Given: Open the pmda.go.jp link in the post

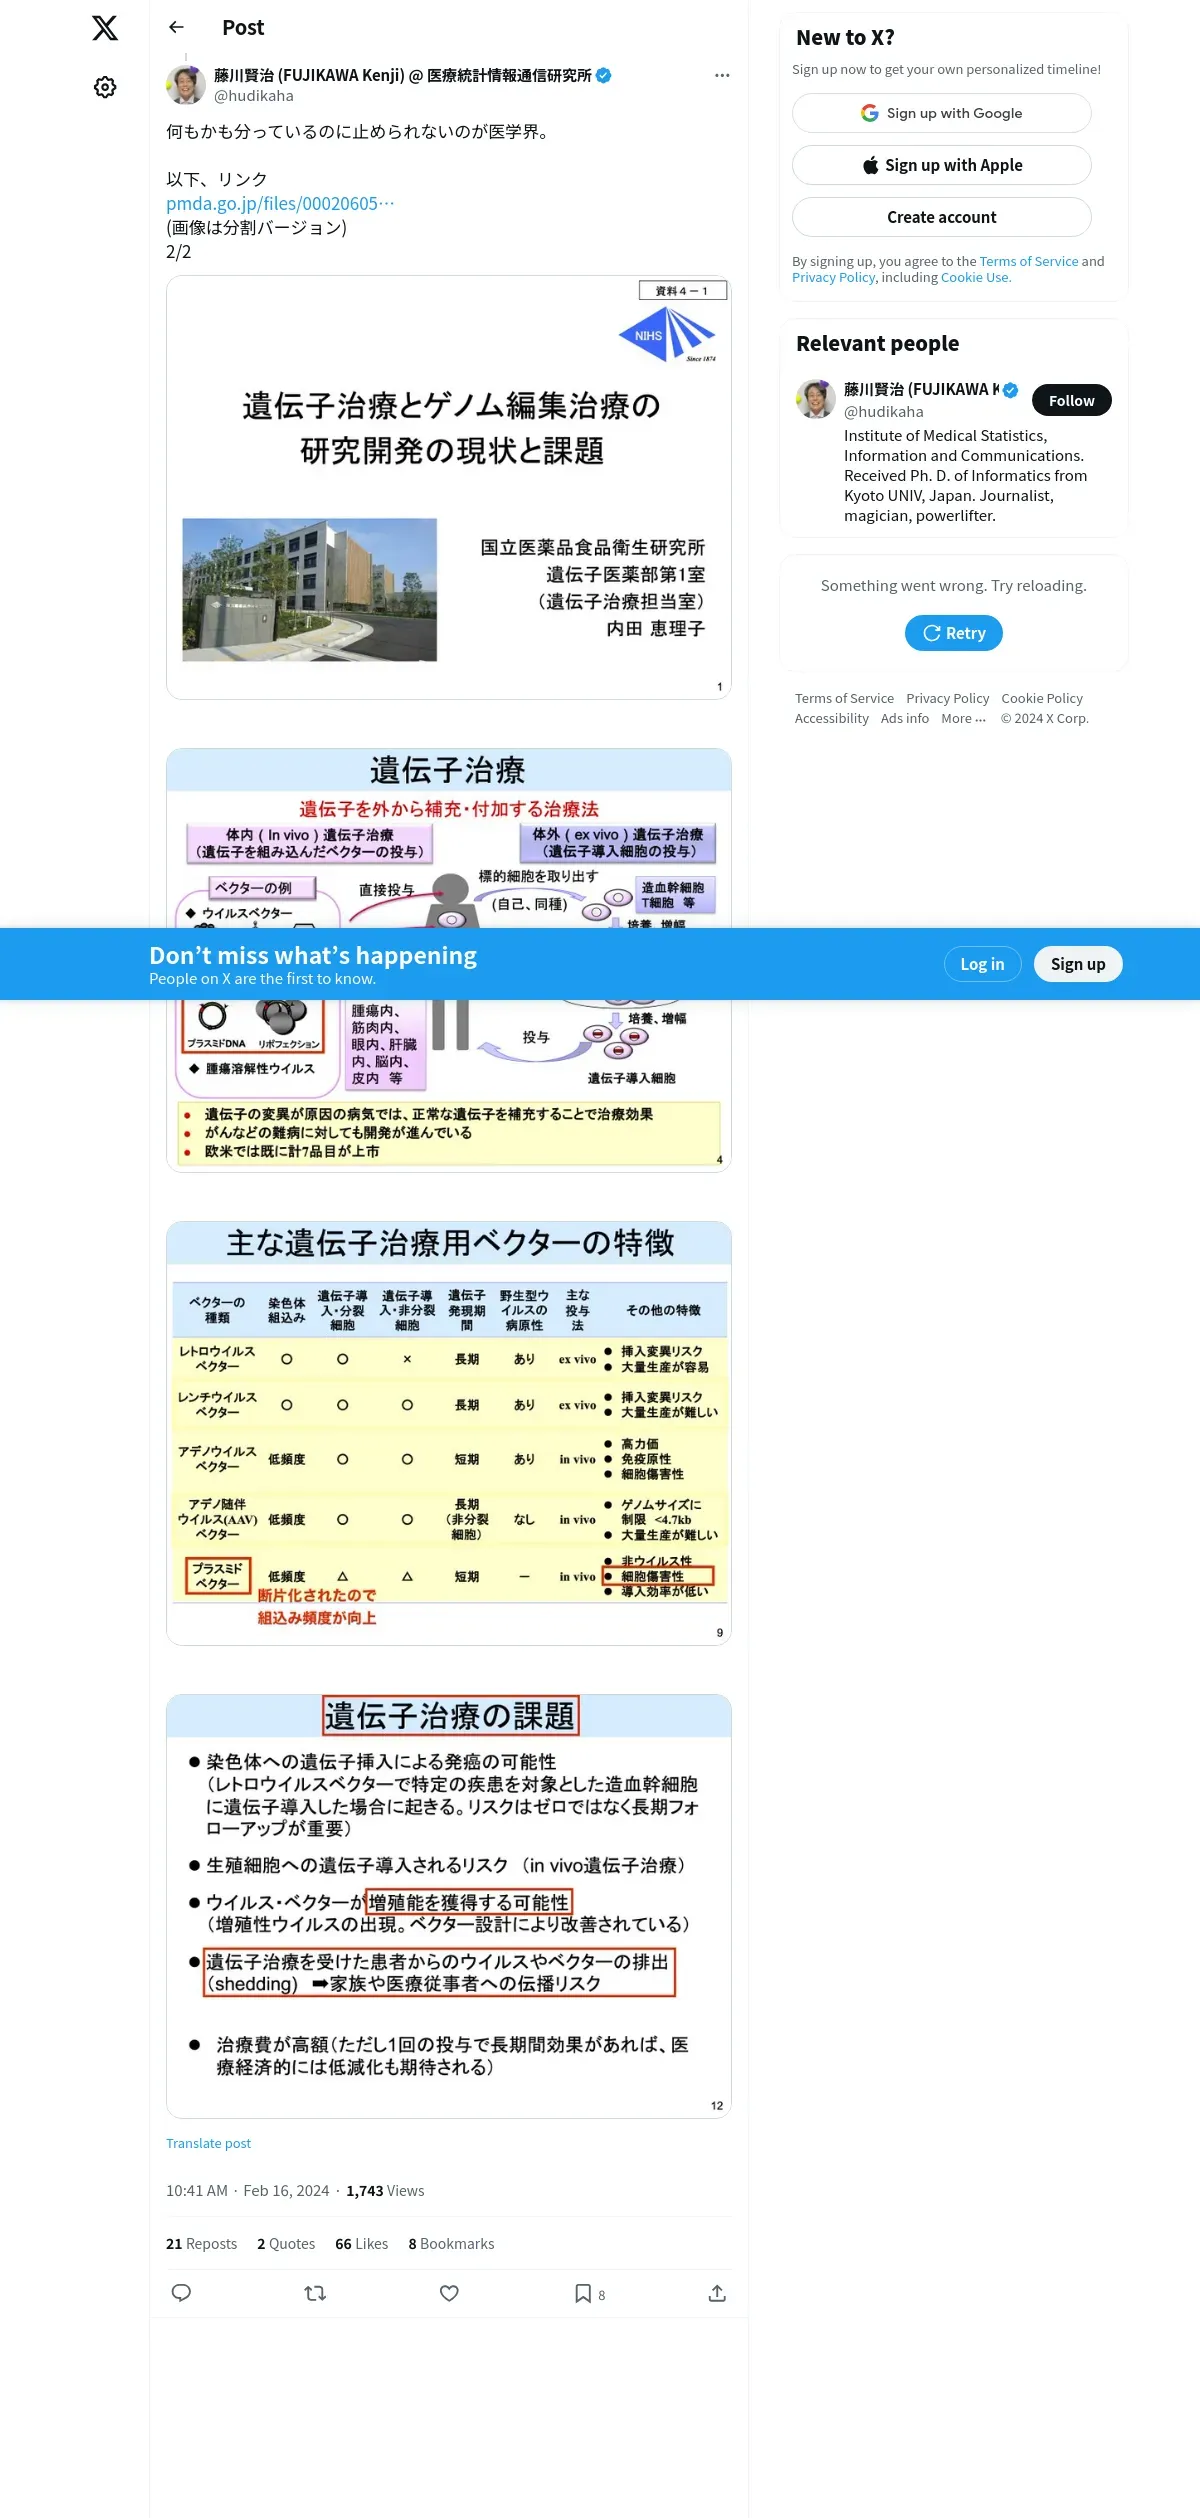Looking at the screenshot, I should (x=280, y=204).
